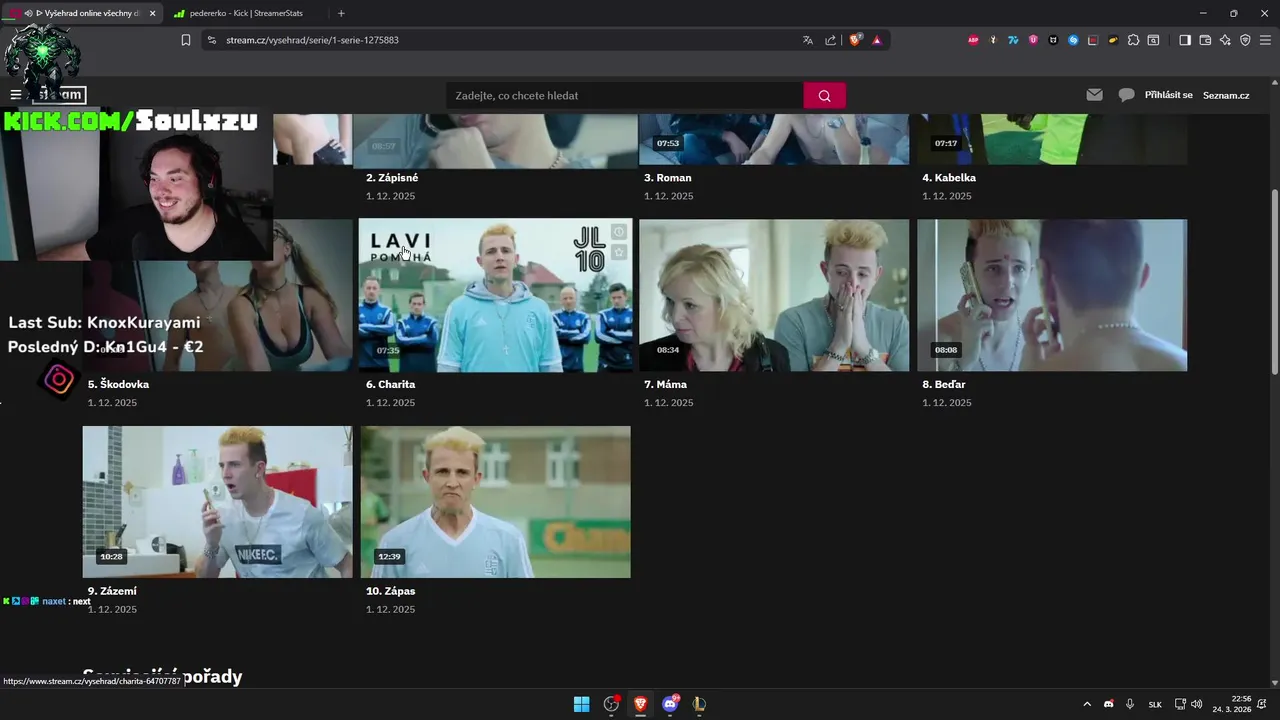Show hidden tray icons chevron
This screenshot has width=1280, height=720.
click(x=1087, y=704)
